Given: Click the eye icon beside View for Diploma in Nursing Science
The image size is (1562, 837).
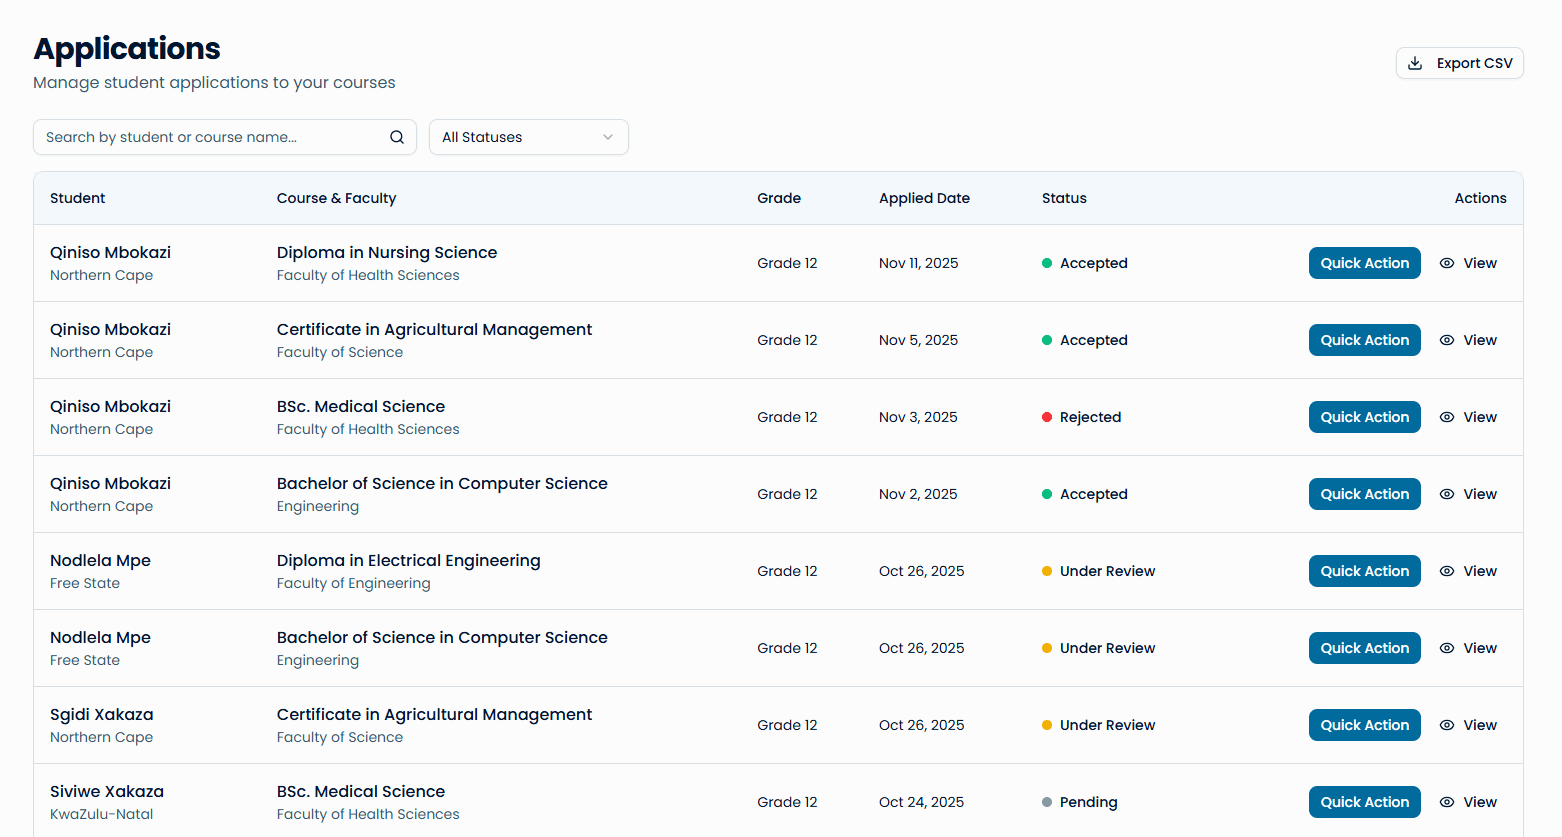Looking at the screenshot, I should (1446, 263).
